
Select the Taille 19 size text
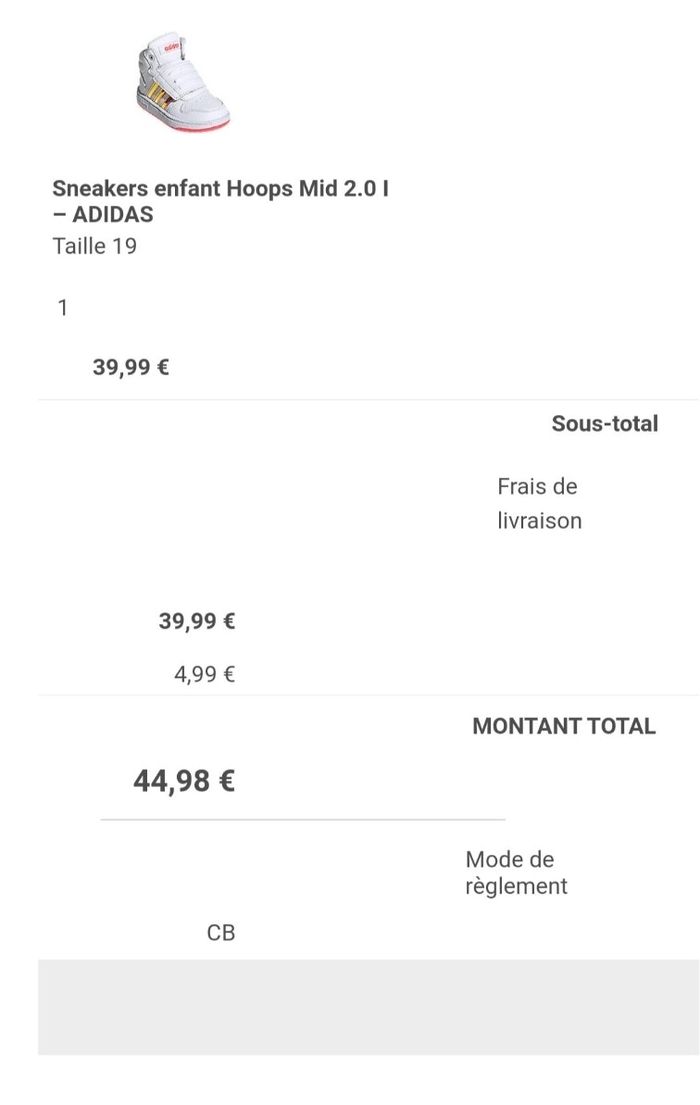(95, 246)
